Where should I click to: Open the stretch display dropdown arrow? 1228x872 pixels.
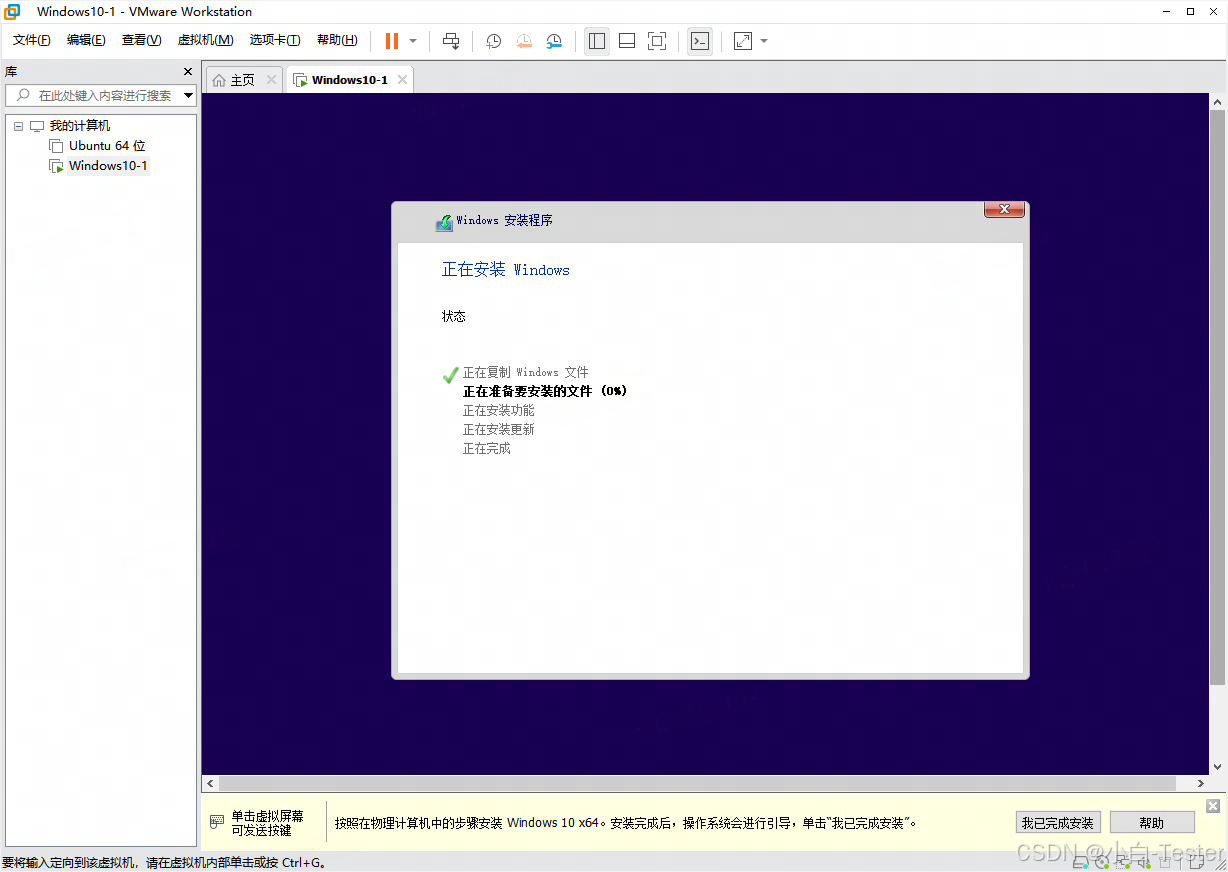tap(764, 41)
